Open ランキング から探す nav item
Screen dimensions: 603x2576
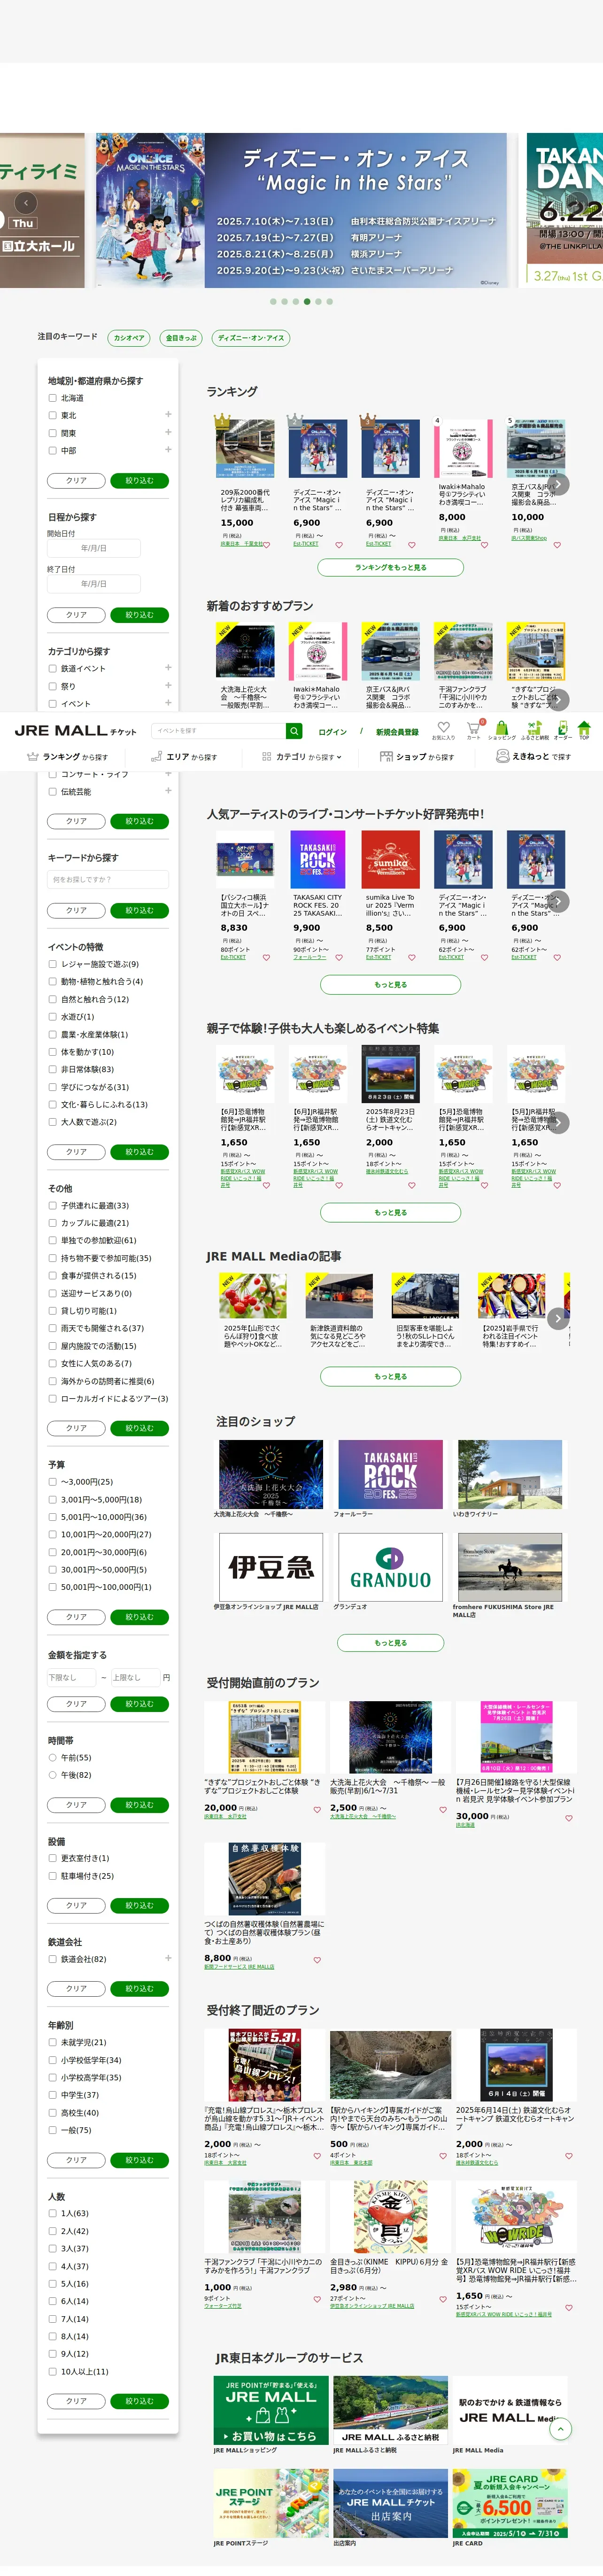coord(67,757)
